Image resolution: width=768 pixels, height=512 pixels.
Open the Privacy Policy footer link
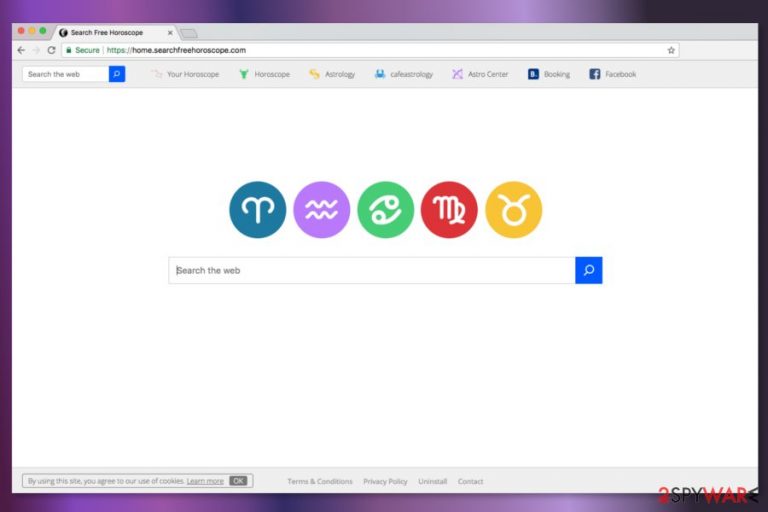(385, 482)
